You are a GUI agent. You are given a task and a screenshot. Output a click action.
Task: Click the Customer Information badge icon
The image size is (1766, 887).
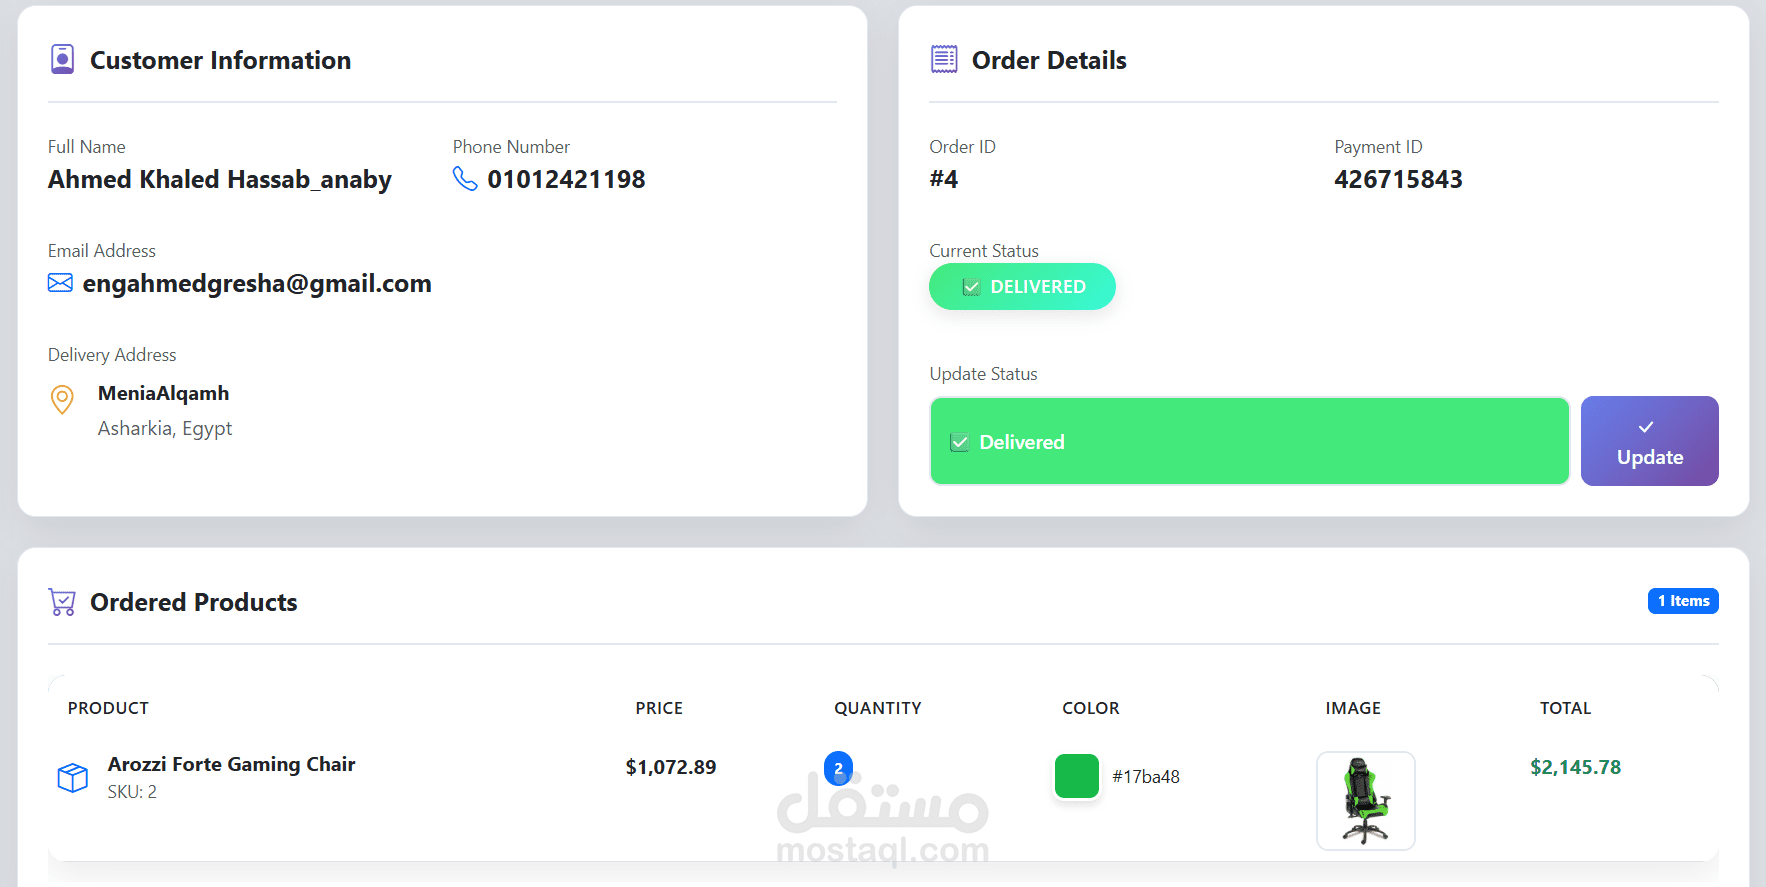coord(62,59)
